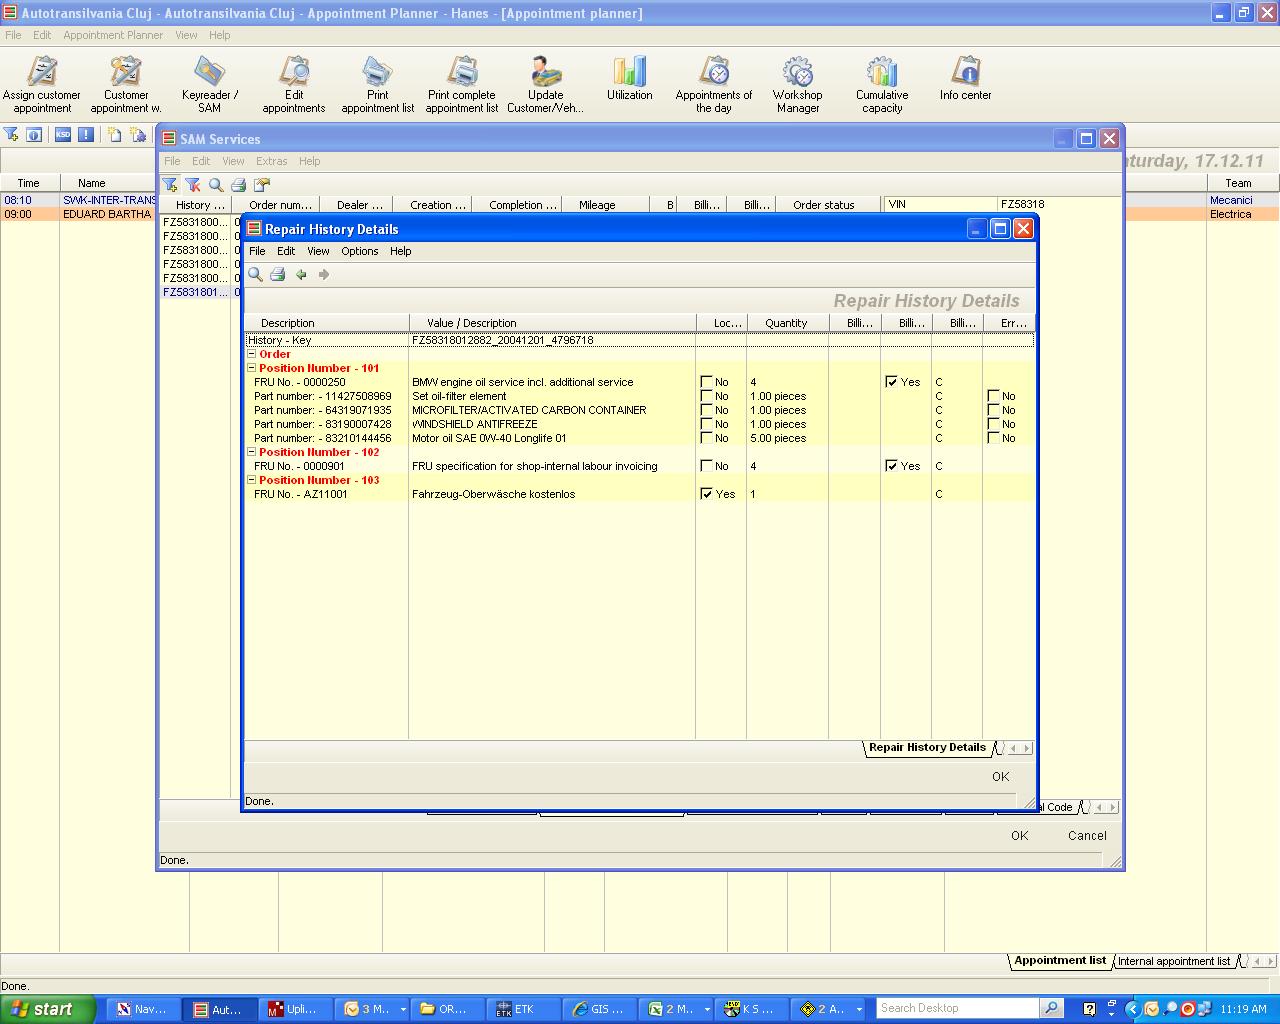This screenshot has height=1024, width=1280.
Task: Open the Utilization chart
Action: coord(630,78)
